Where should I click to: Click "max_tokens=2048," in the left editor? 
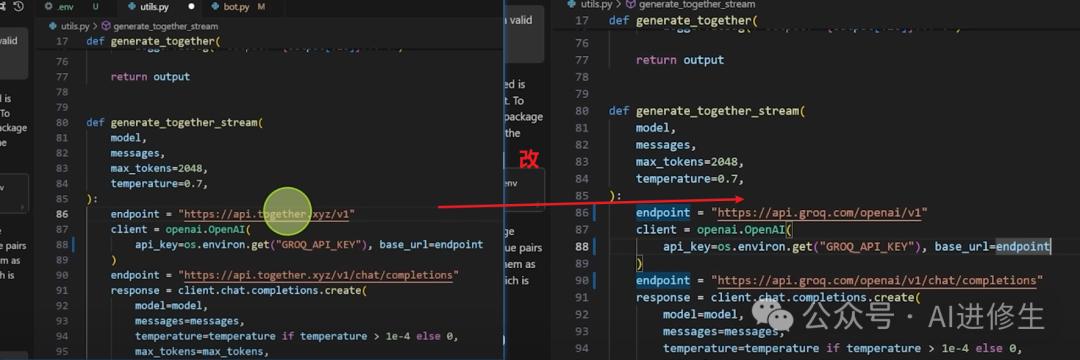(158, 168)
